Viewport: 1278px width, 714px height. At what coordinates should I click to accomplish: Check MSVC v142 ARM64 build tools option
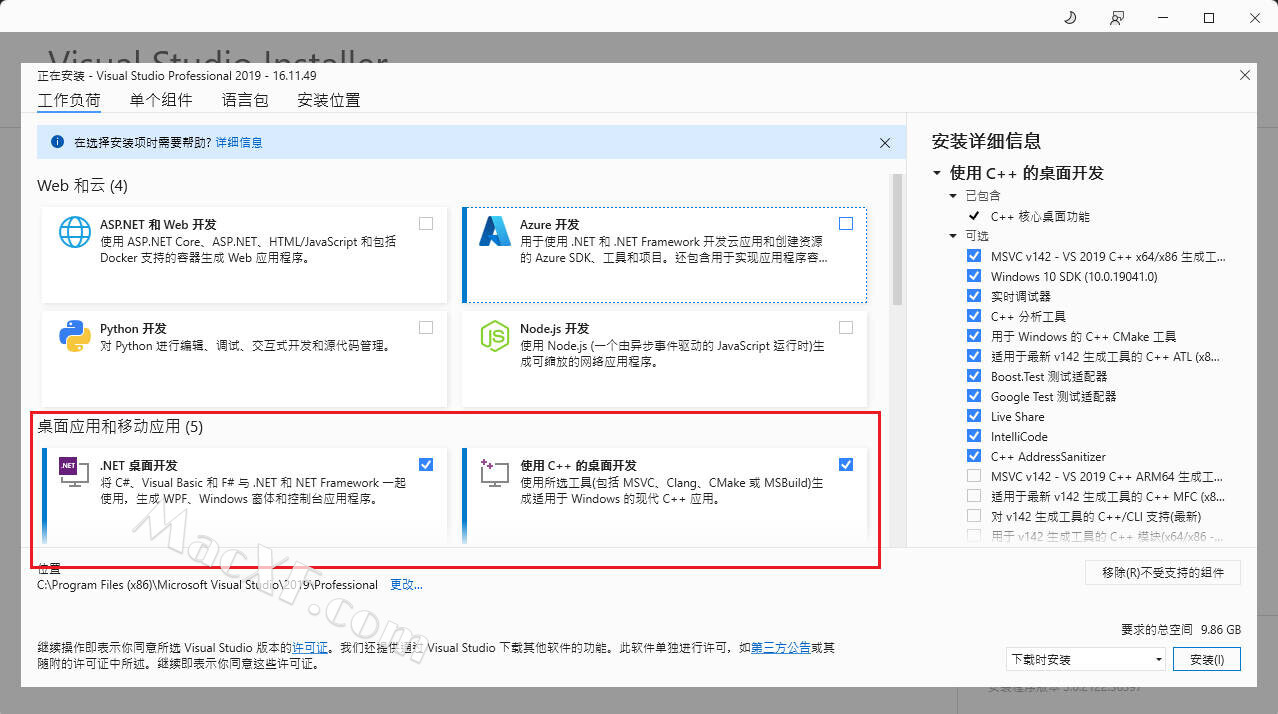[974, 476]
